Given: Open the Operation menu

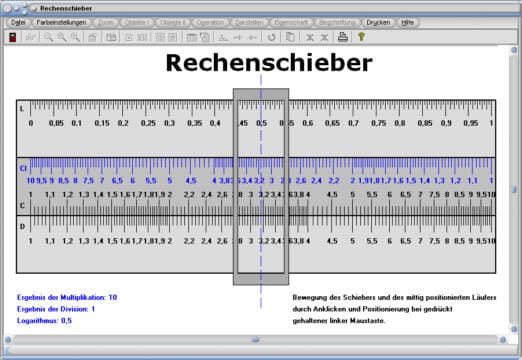Looking at the screenshot, I should pyautogui.click(x=210, y=22).
